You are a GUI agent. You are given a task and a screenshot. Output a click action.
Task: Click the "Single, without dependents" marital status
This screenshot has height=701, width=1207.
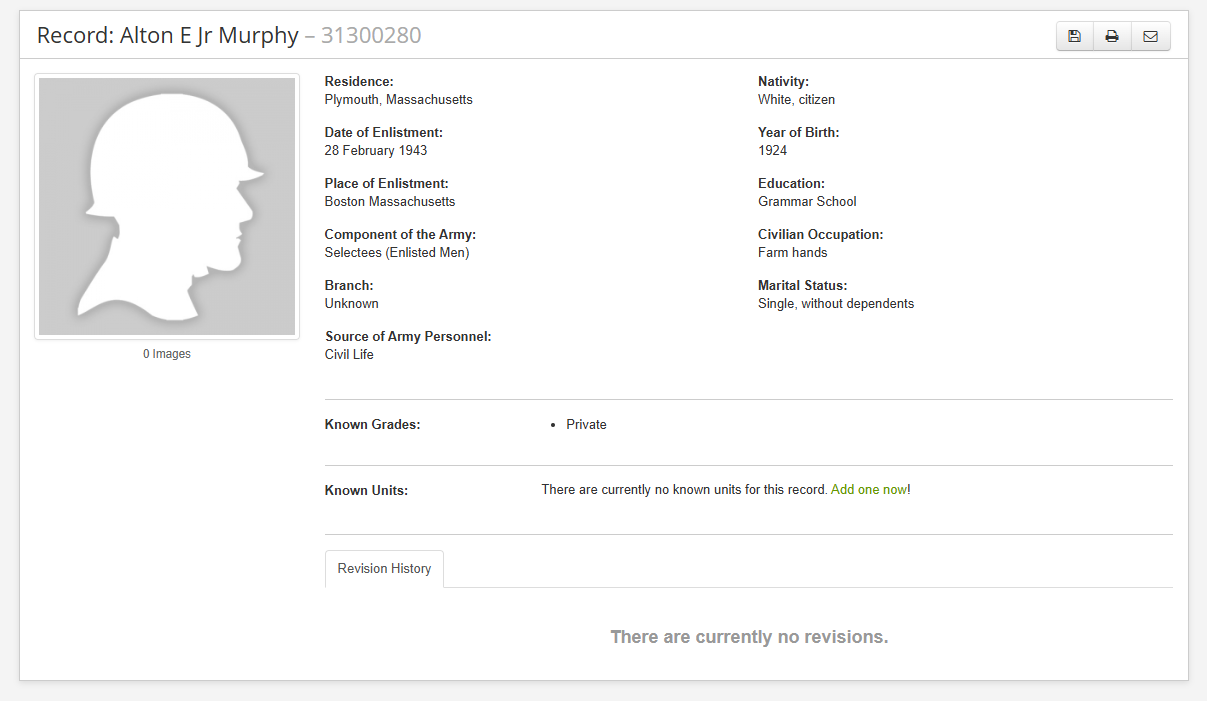tap(836, 304)
